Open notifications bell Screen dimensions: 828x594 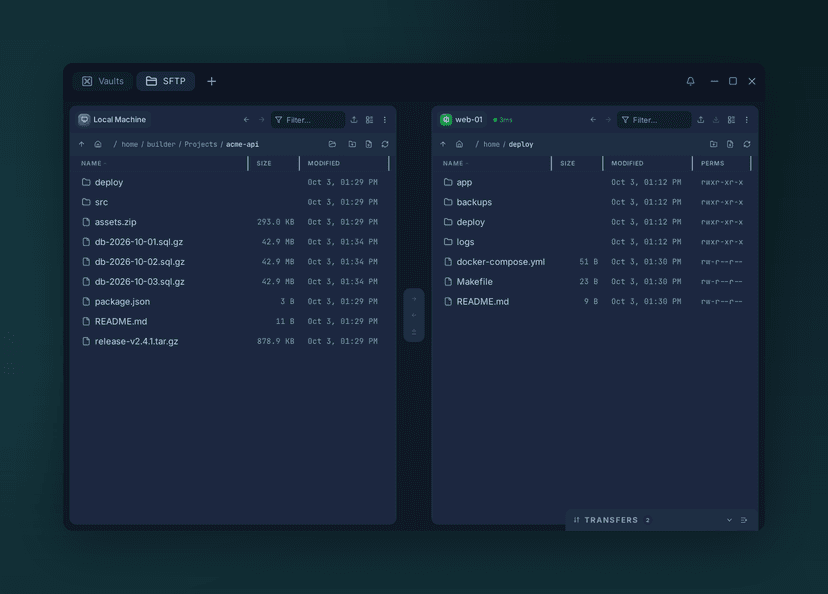click(x=690, y=81)
